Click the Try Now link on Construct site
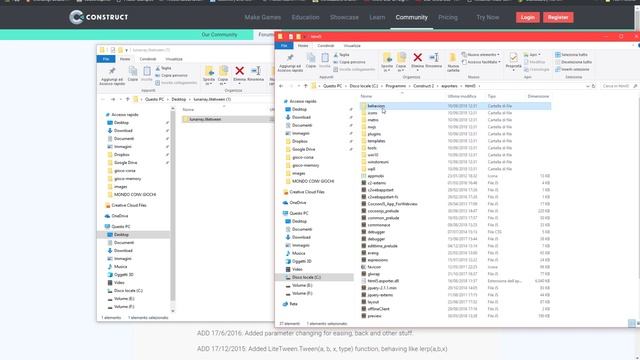This screenshot has width=640, height=360. click(x=487, y=18)
